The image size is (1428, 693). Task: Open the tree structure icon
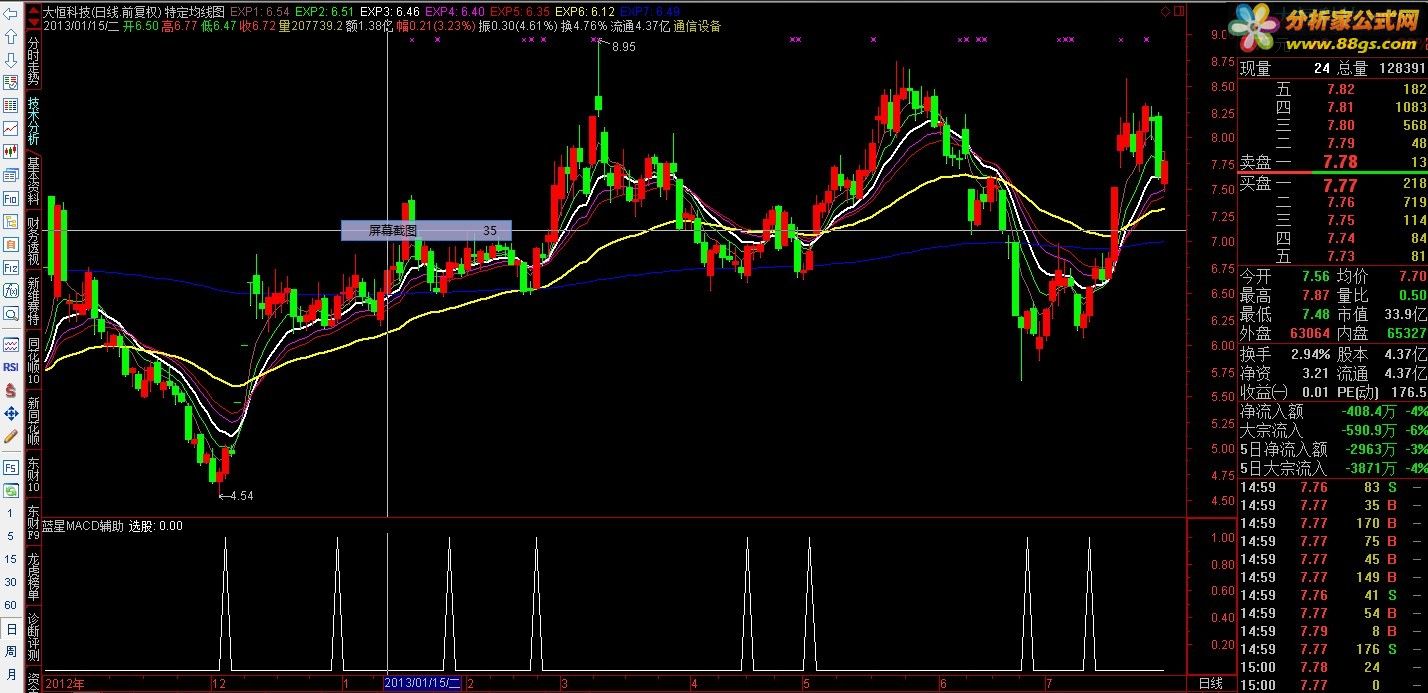11,221
